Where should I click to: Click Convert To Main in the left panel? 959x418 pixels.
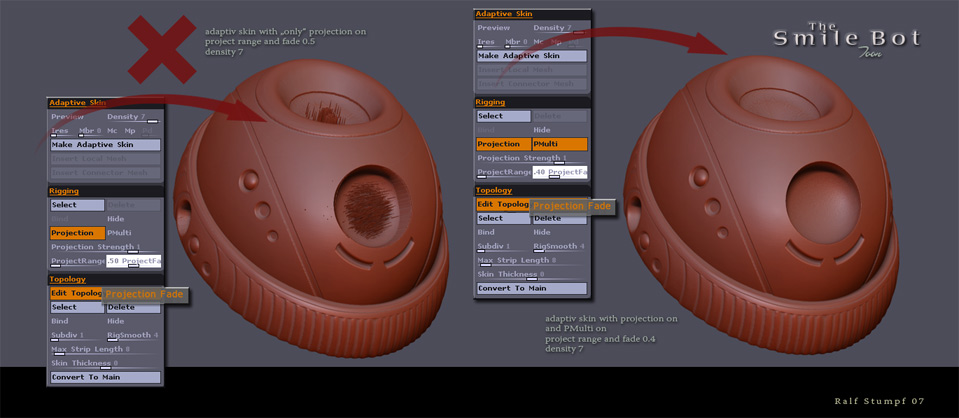coord(105,377)
